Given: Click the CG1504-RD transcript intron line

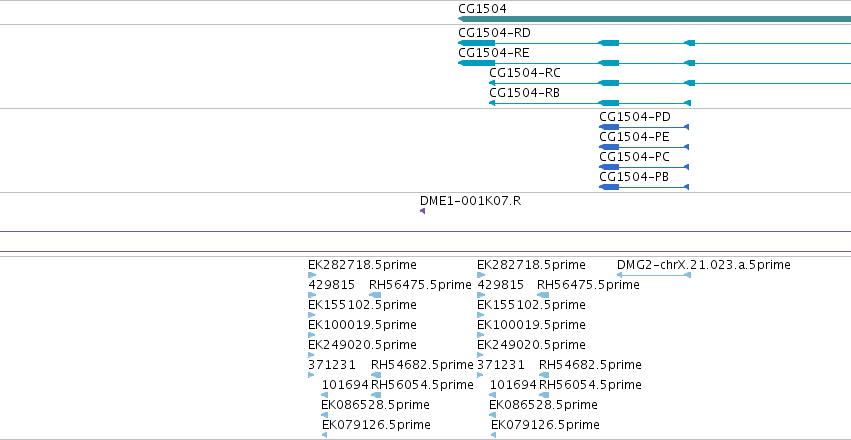Looking at the screenshot, I should click(655, 43).
